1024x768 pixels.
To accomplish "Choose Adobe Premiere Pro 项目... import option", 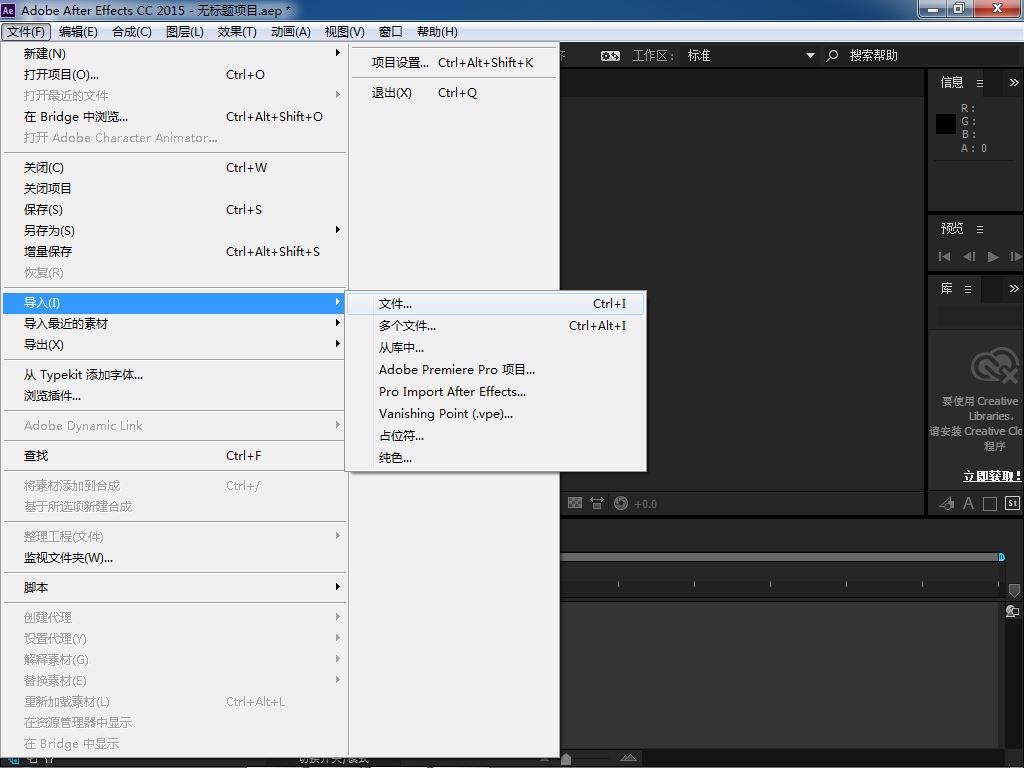I will [x=496, y=370].
